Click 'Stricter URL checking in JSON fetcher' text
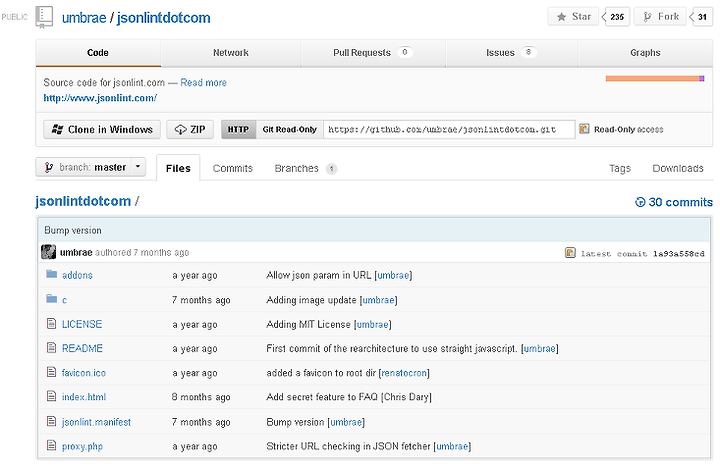The image size is (720, 468). pos(349,446)
